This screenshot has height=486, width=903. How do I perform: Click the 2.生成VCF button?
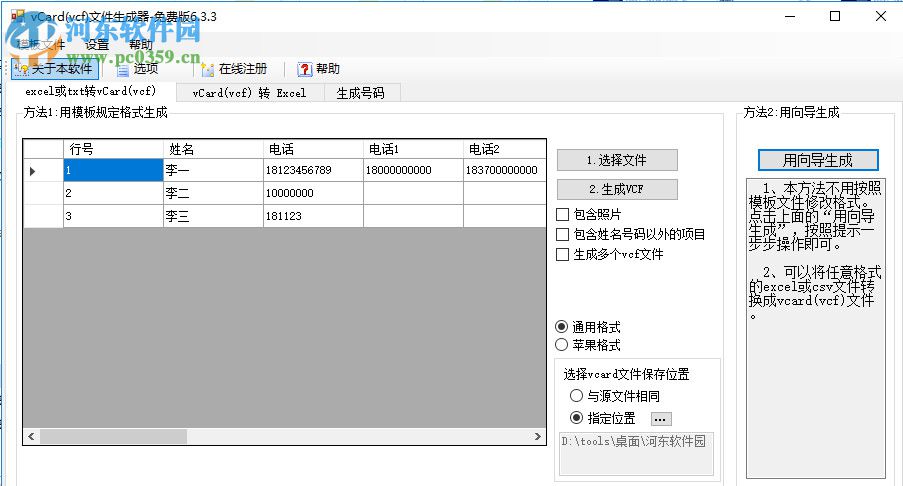617,189
